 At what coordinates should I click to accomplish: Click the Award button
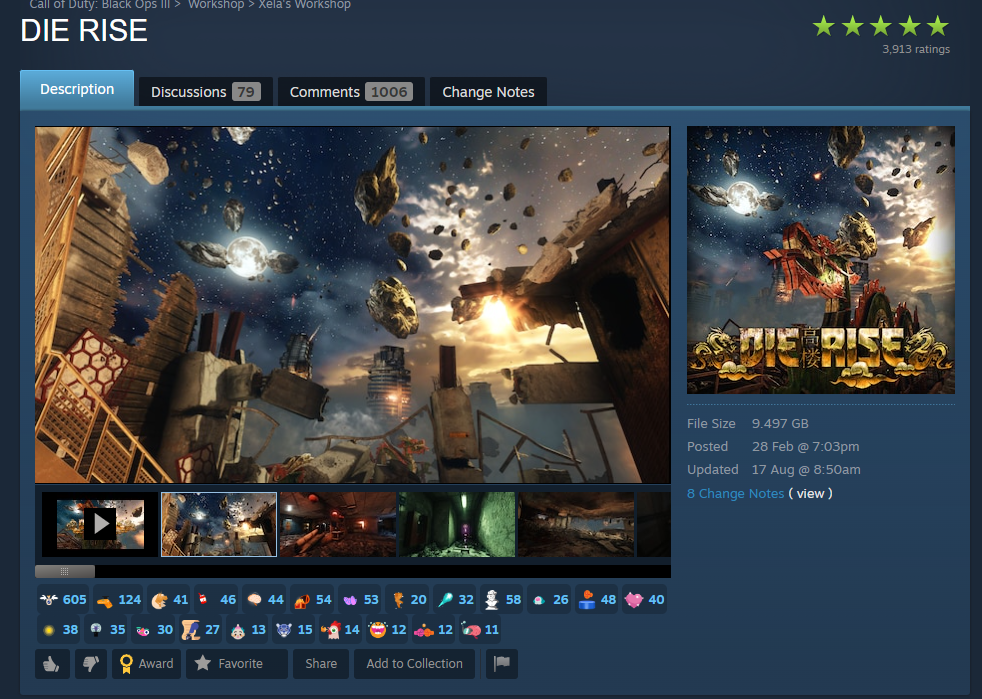[x=146, y=663]
